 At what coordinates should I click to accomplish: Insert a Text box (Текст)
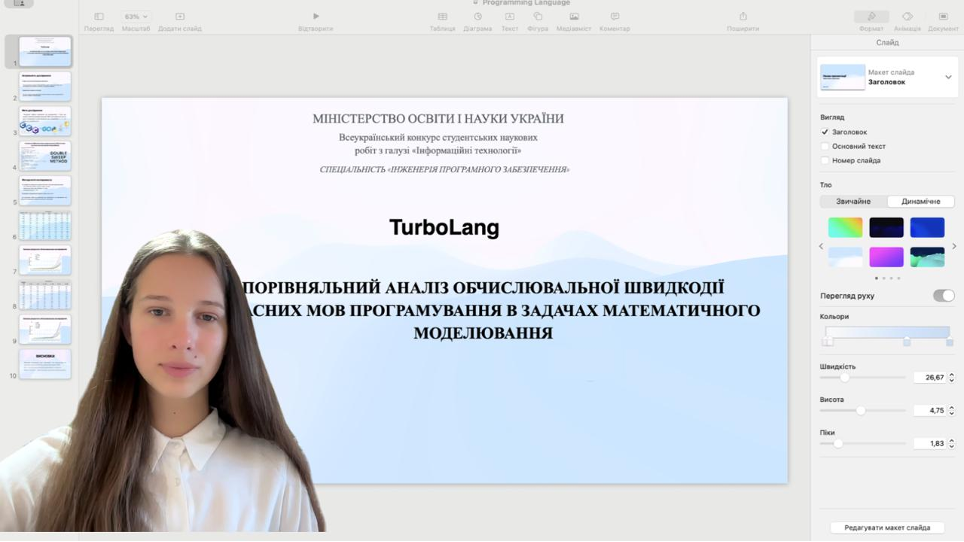point(509,17)
